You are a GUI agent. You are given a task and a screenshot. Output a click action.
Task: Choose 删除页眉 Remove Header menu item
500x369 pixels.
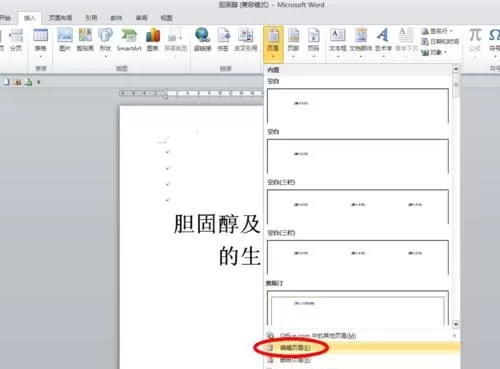[362, 360]
